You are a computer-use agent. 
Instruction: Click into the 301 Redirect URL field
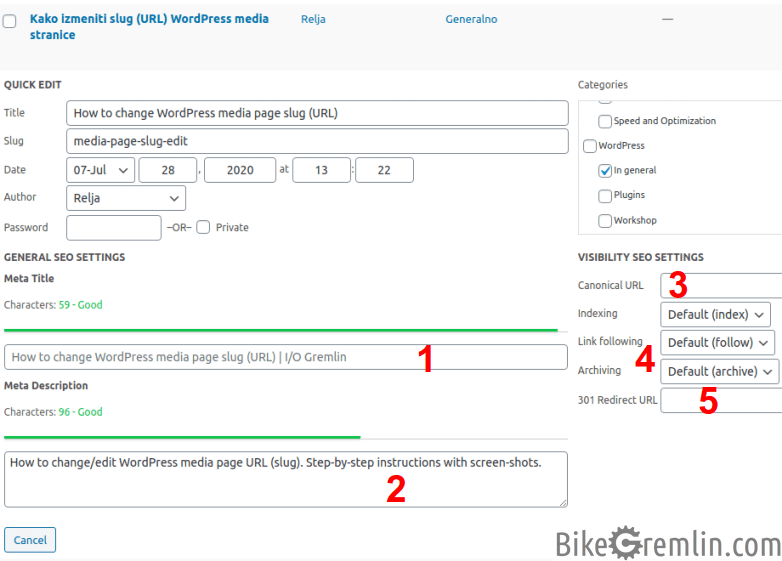(x=721, y=400)
